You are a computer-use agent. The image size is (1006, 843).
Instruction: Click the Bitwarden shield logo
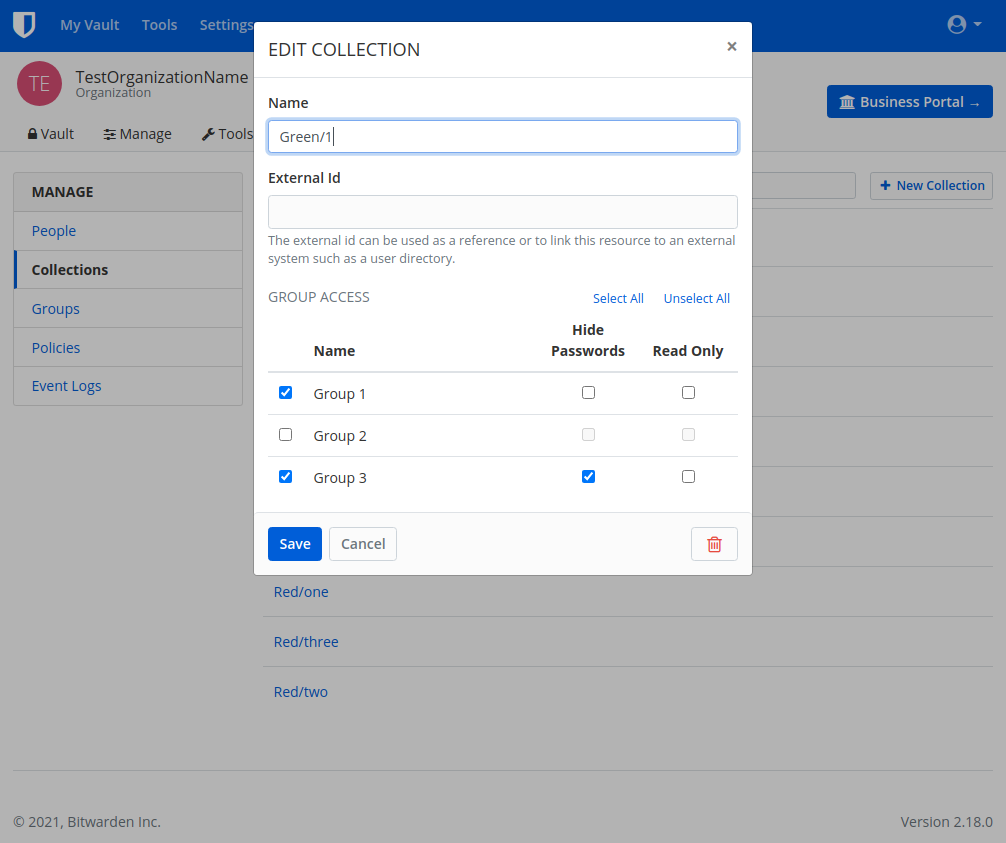(24, 25)
